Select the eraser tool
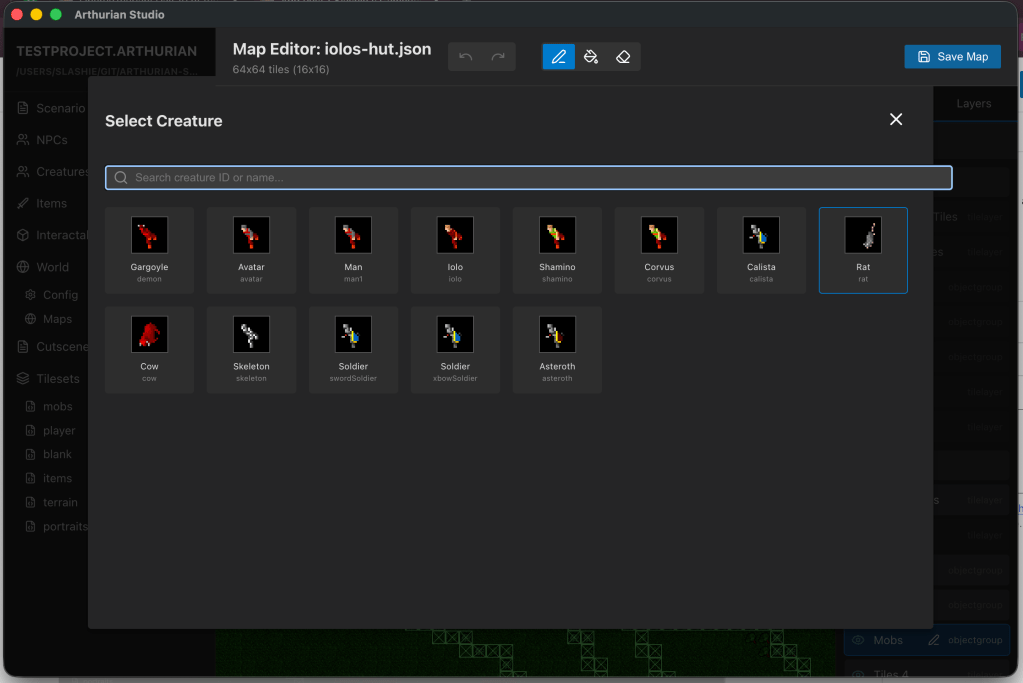This screenshot has height=683, width=1023. pos(623,57)
